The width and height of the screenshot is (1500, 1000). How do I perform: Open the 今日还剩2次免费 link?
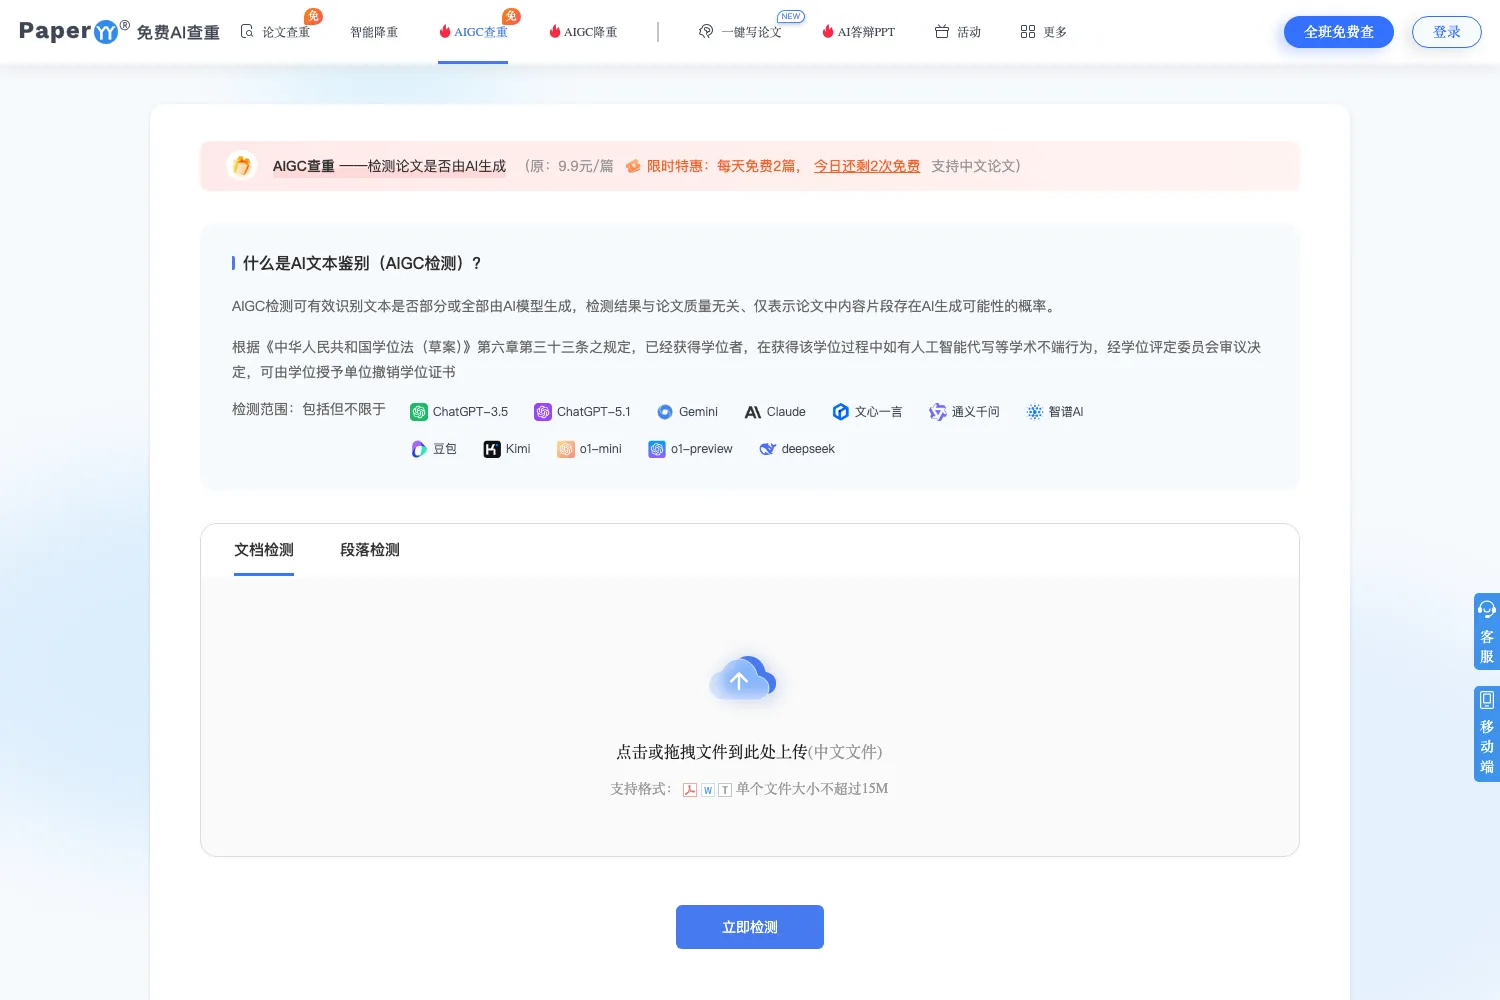click(x=867, y=166)
